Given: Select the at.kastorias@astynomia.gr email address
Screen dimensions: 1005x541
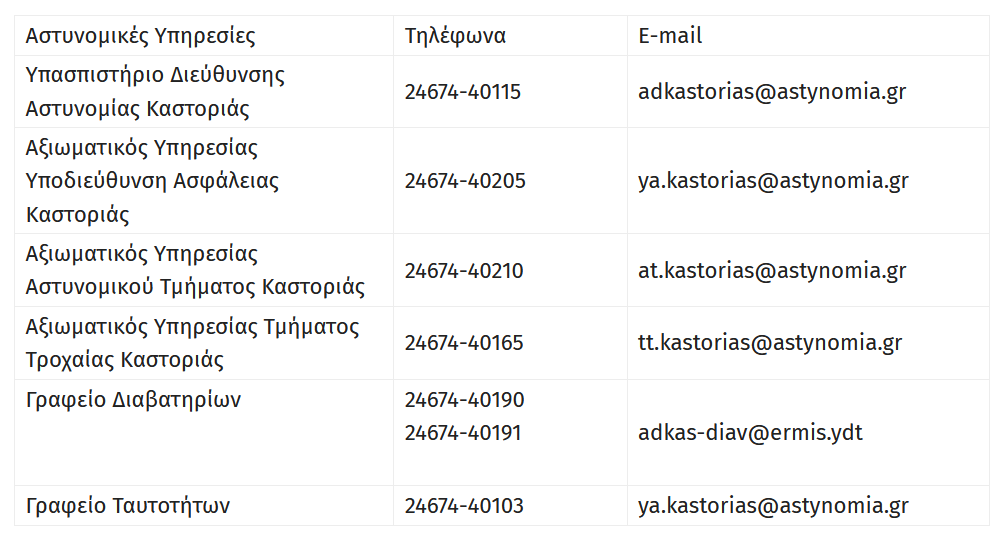Looking at the screenshot, I should point(772,271).
